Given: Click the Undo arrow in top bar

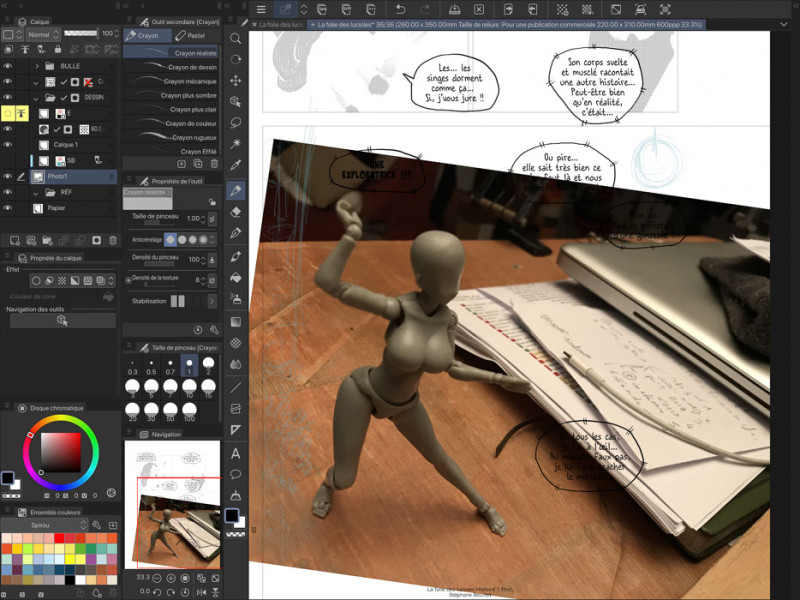Looking at the screenshot, I should pos(399,9).
